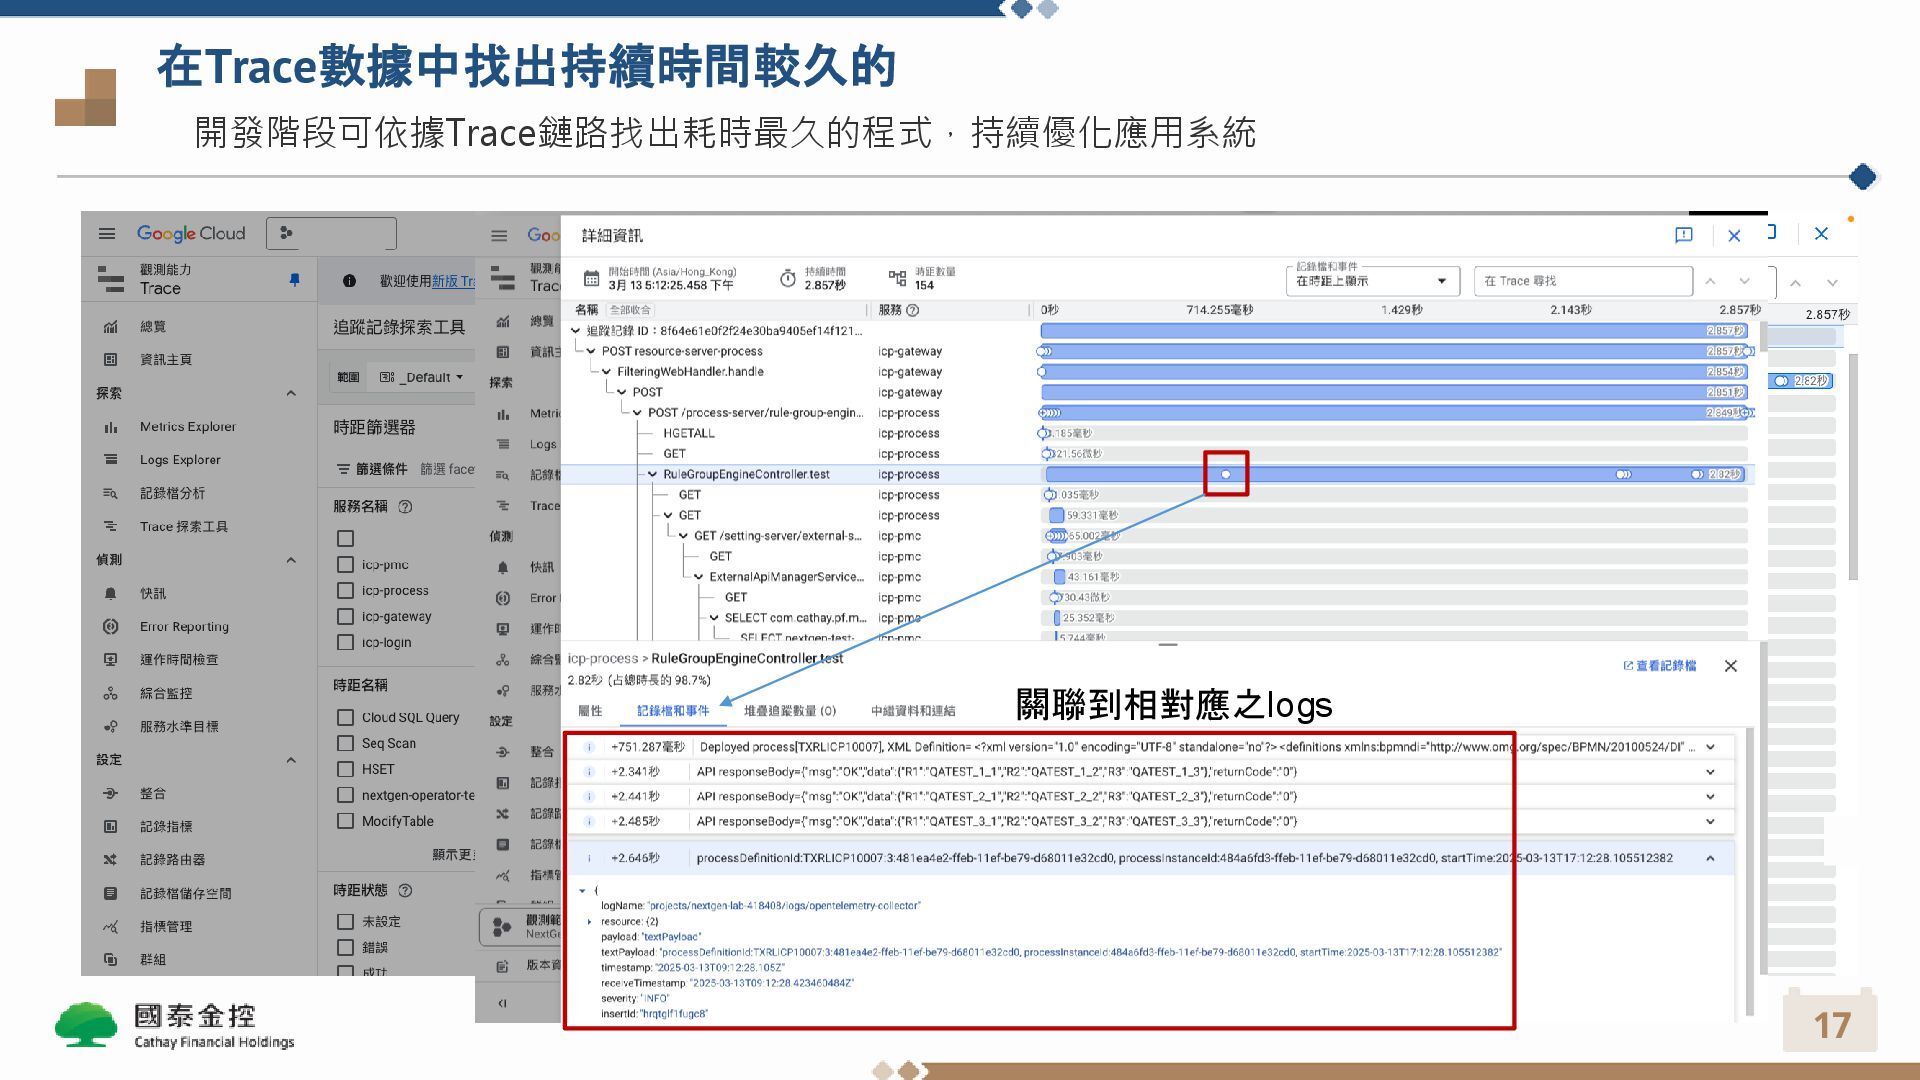This screenshot has height=1080, width=1920.
Task: Switch to the 屬性 tab
Action: [x=590, y=711]
